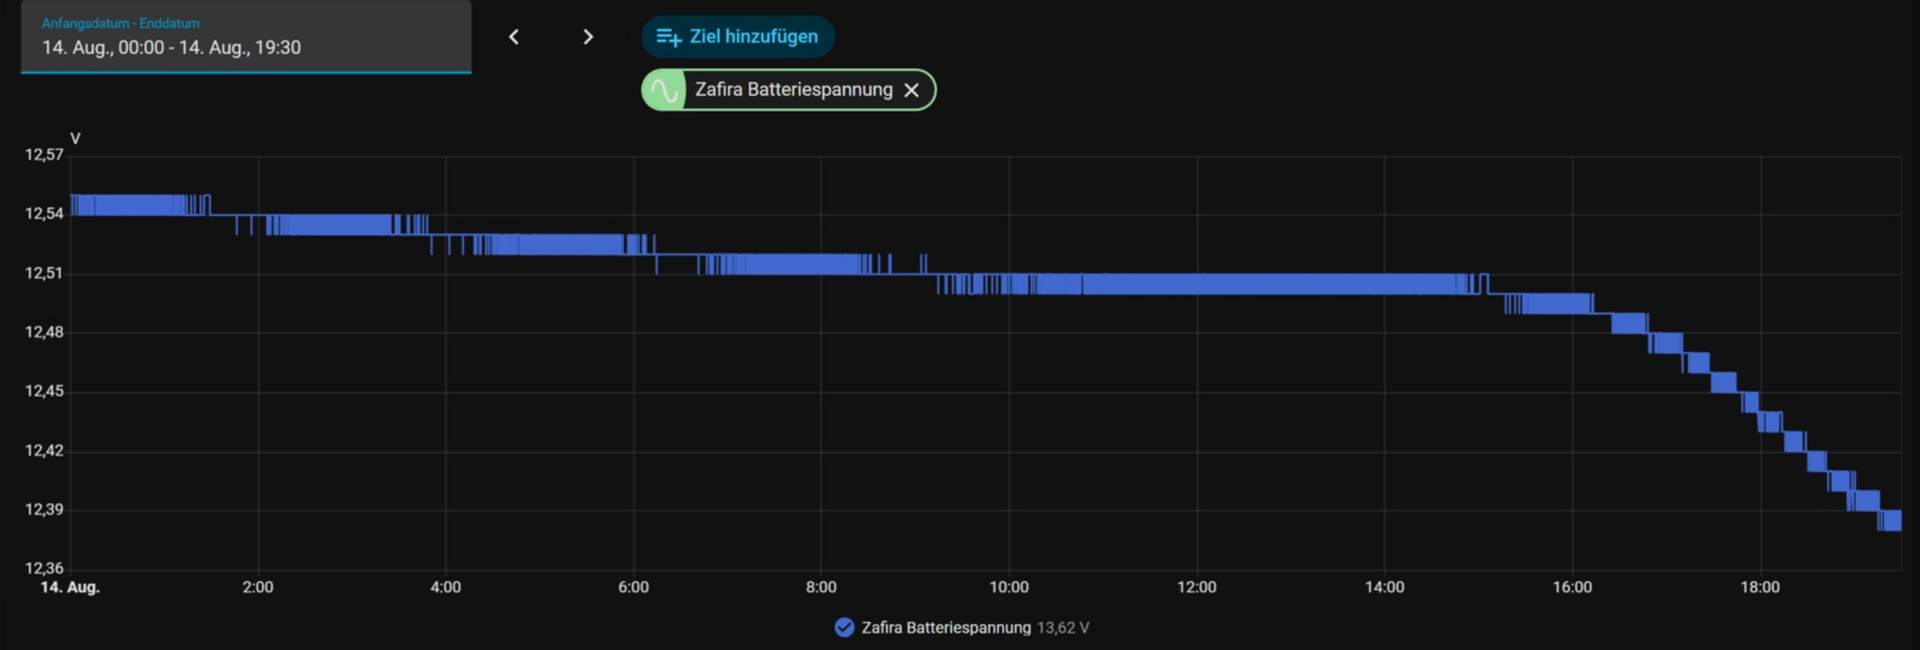Go to the previous time period arrow
The width and height of the screenshot is (1920, 650).
pyautogui.click(x=514, y=37)
